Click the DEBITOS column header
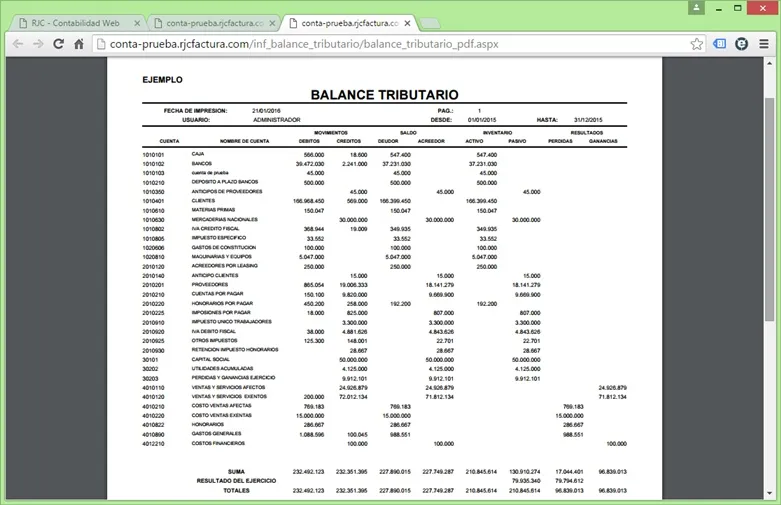The image size is (781, 505). [x=309, y=141]
